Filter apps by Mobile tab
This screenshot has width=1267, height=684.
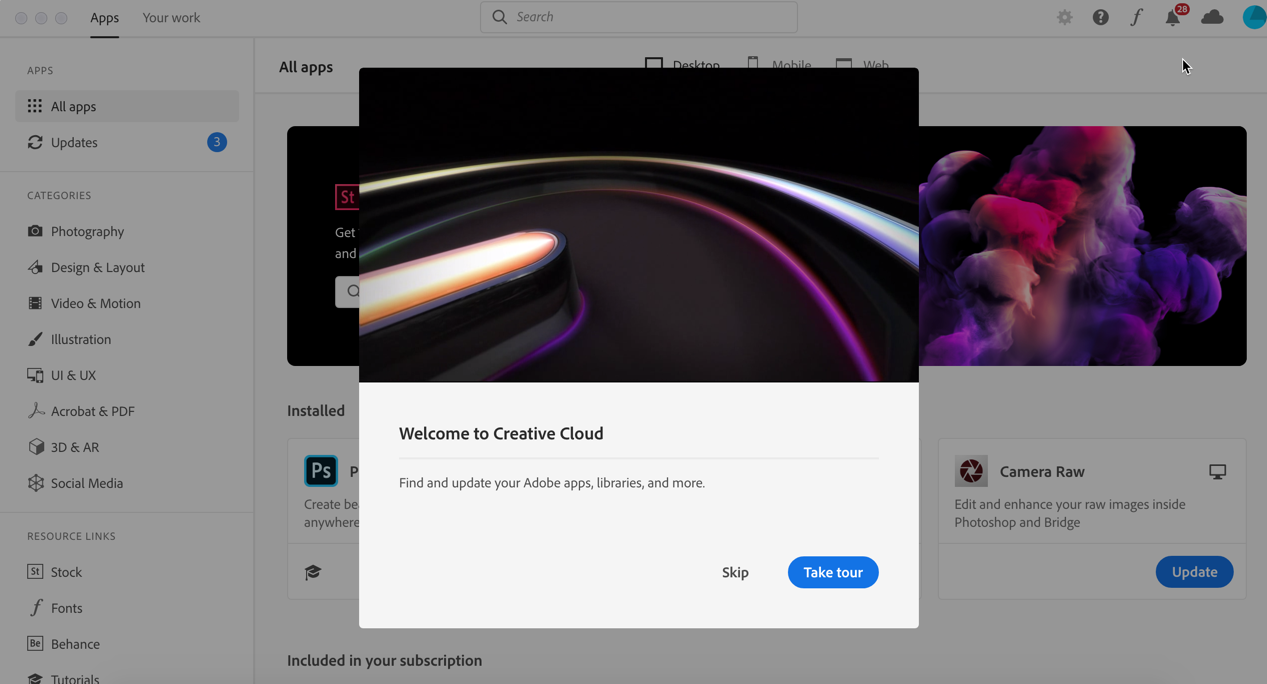[779, 65]
